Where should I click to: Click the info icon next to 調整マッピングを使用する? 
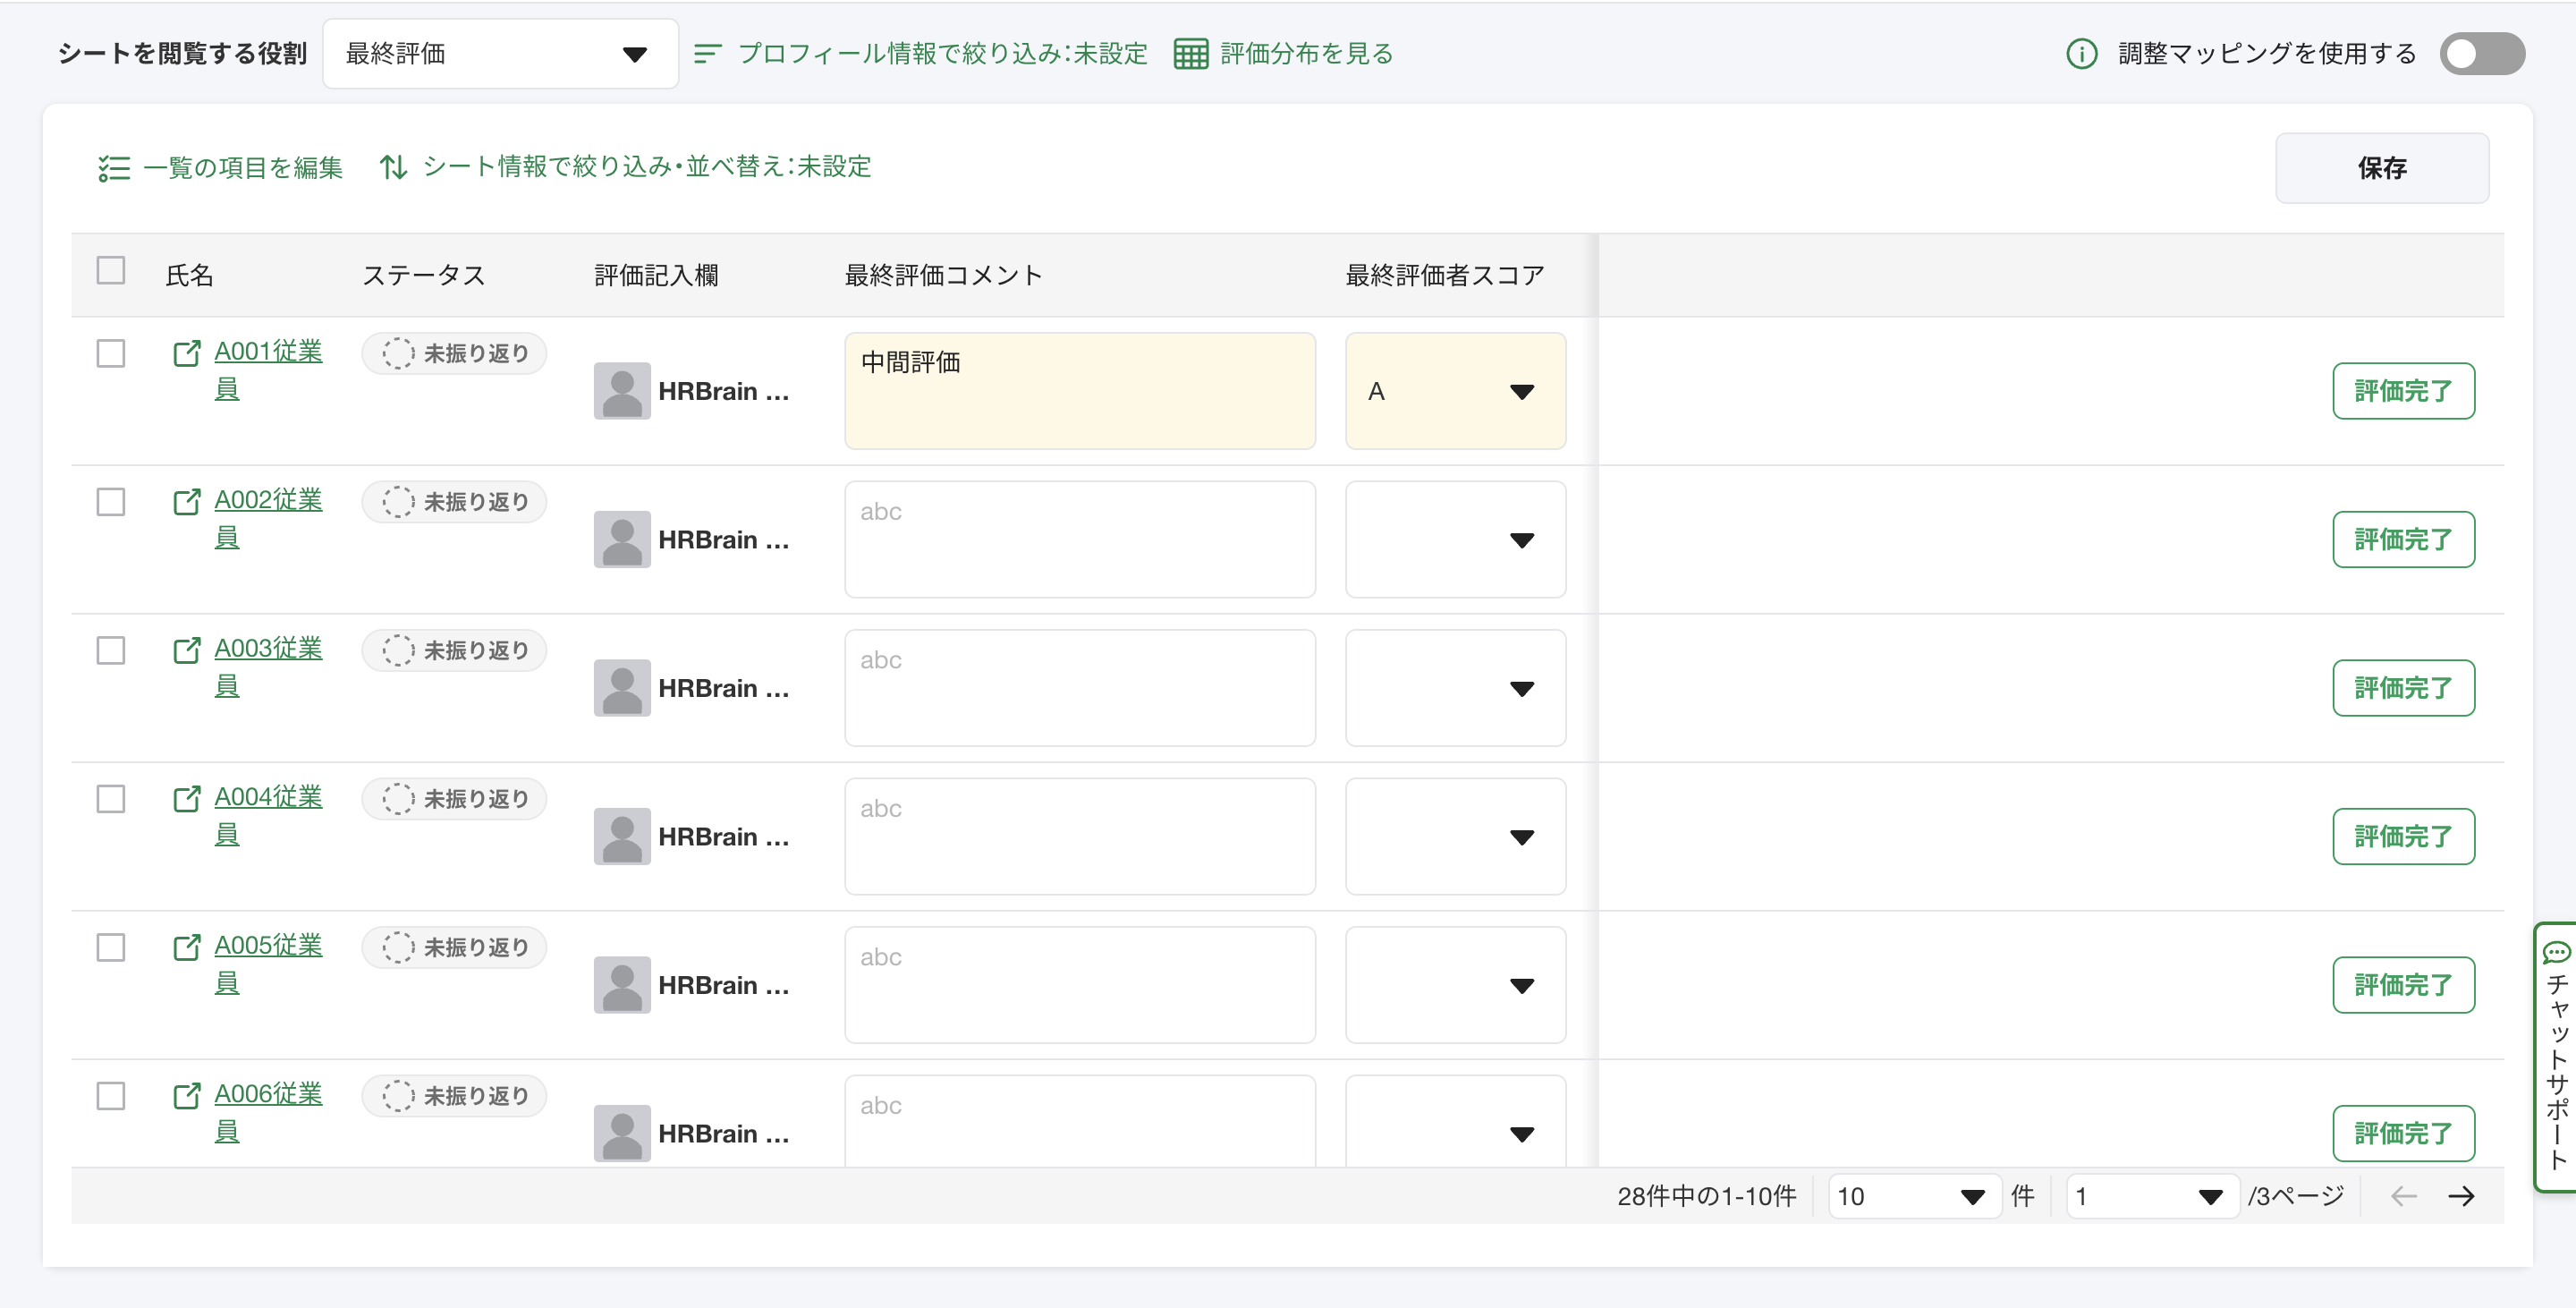pyautogui.click(x=2081, y=54)
